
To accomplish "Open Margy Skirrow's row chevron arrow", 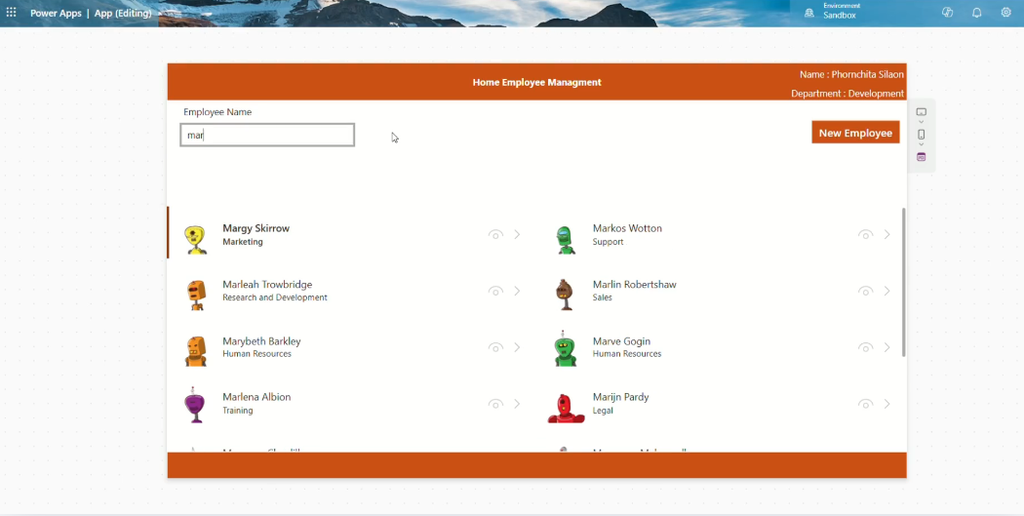I will click(x=517, y=234).
